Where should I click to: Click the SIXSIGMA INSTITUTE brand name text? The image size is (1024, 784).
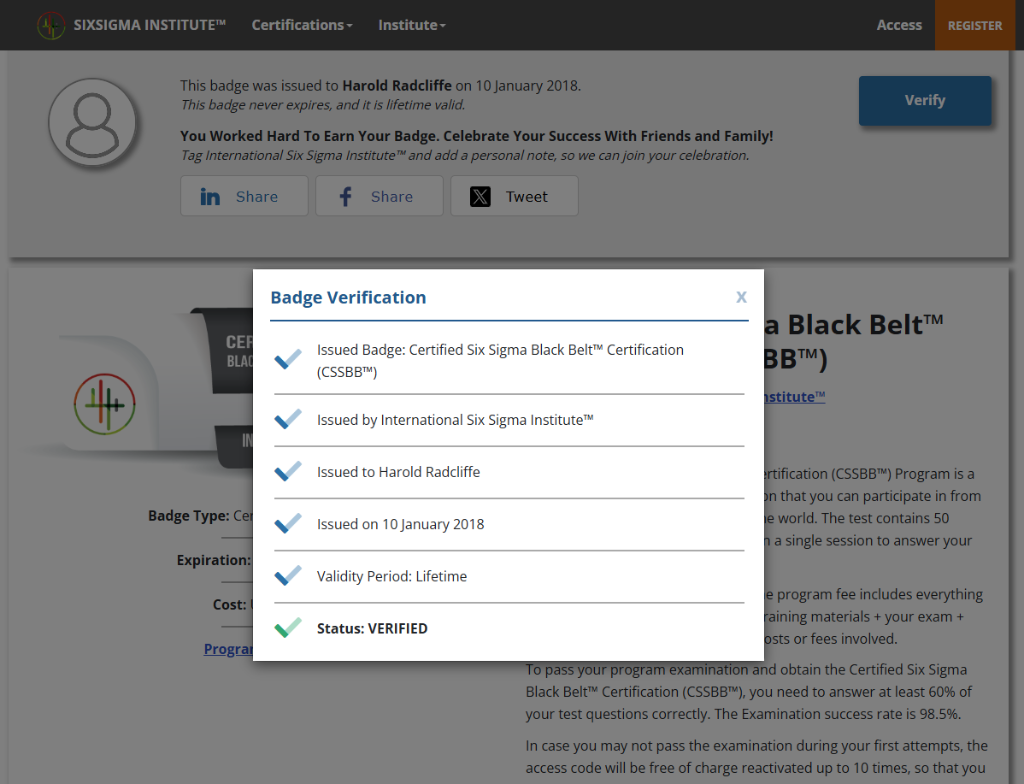coord(150,25)
